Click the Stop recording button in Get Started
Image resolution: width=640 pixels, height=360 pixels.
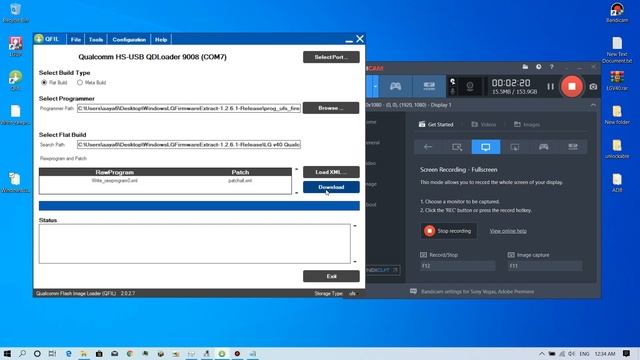(448, 231)
